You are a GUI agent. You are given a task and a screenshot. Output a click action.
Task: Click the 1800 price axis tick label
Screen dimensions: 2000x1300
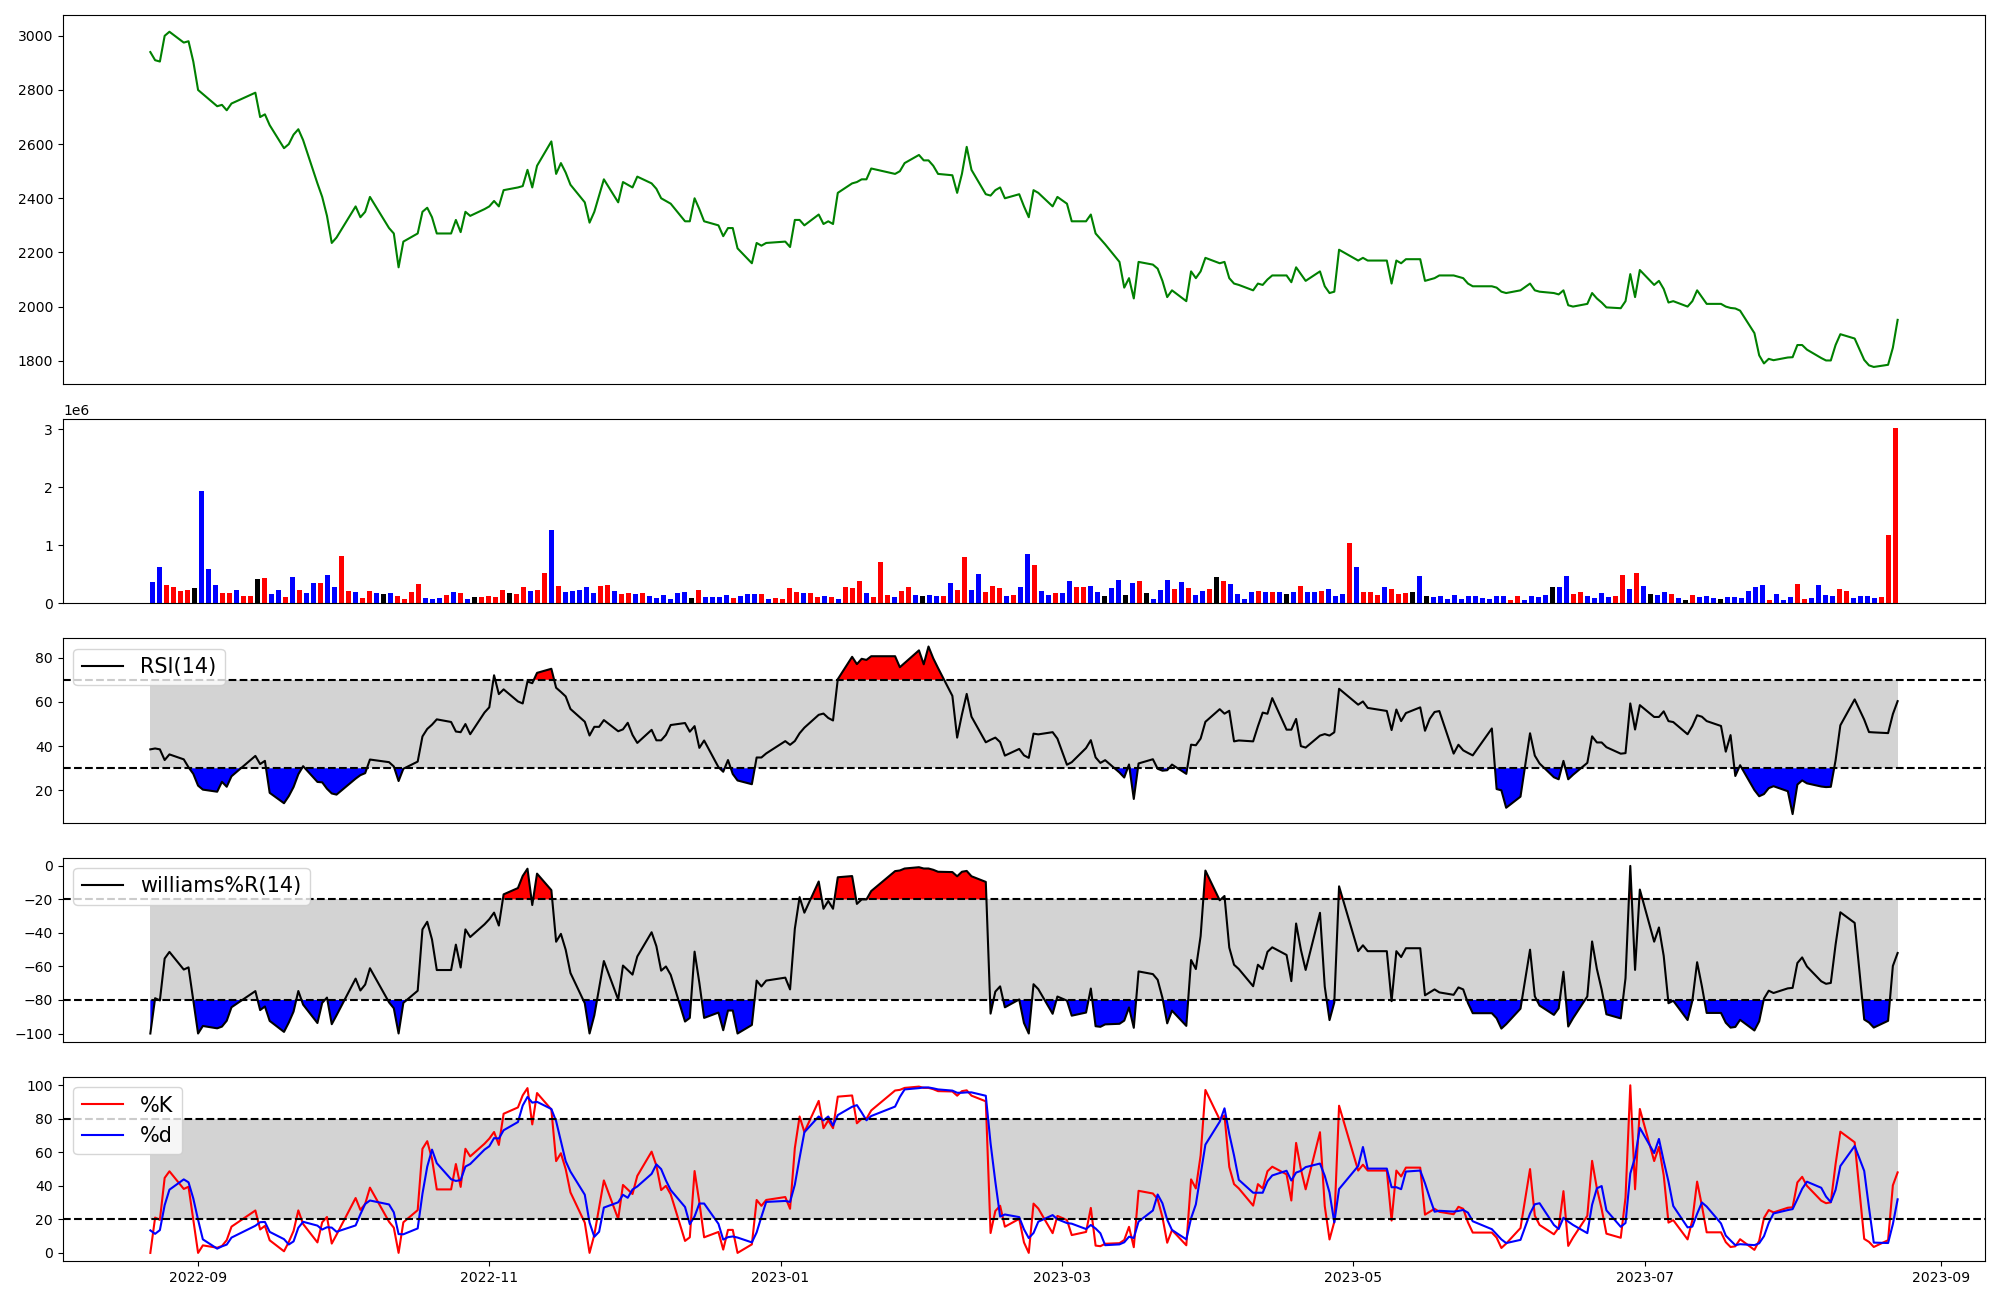tap(35, 361)
